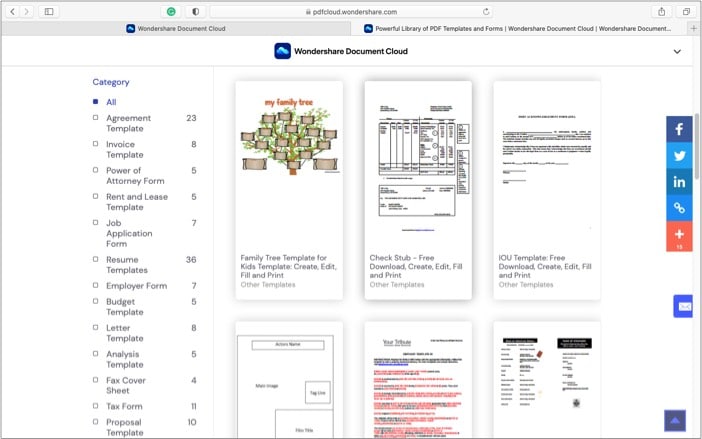The image size is (702, 439).
Task: Go forward with the Safari forward arrow
Action: point(26,12)
